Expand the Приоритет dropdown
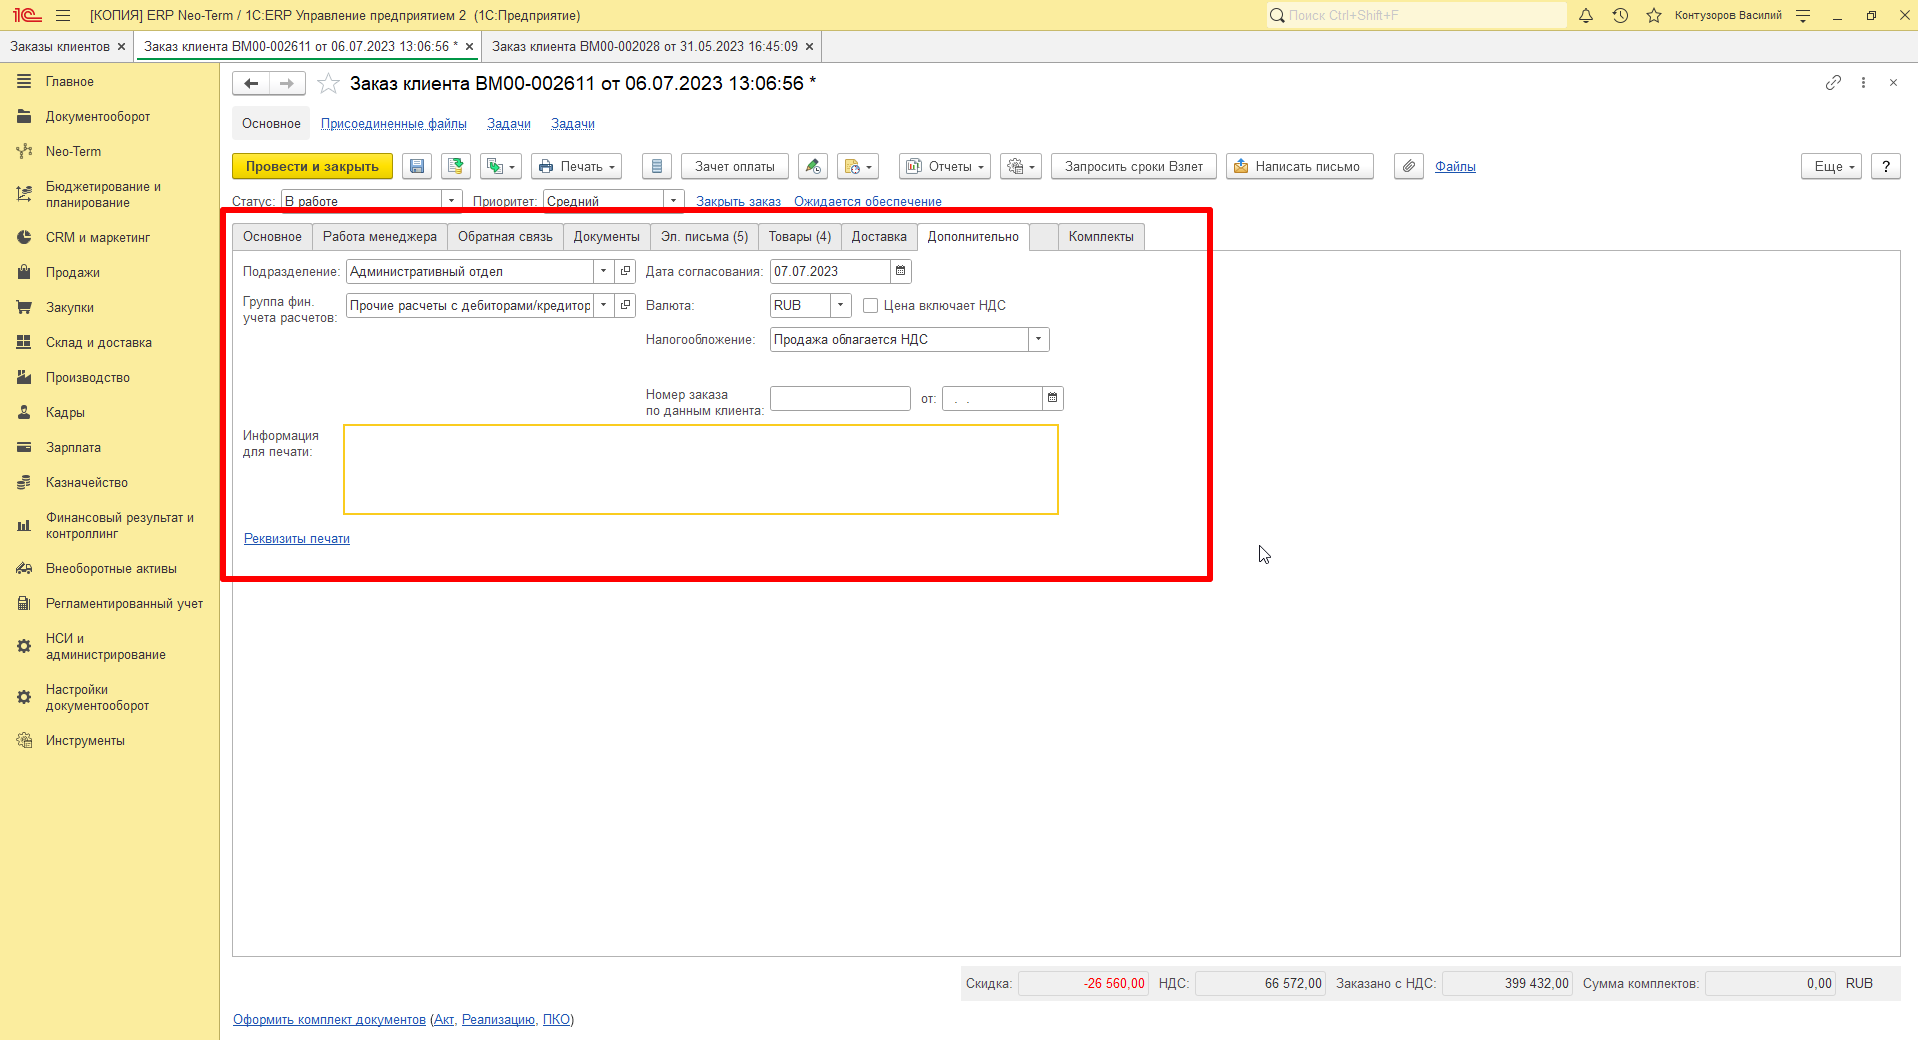This screenshot has height=1040, width=1918. [674, 201]
